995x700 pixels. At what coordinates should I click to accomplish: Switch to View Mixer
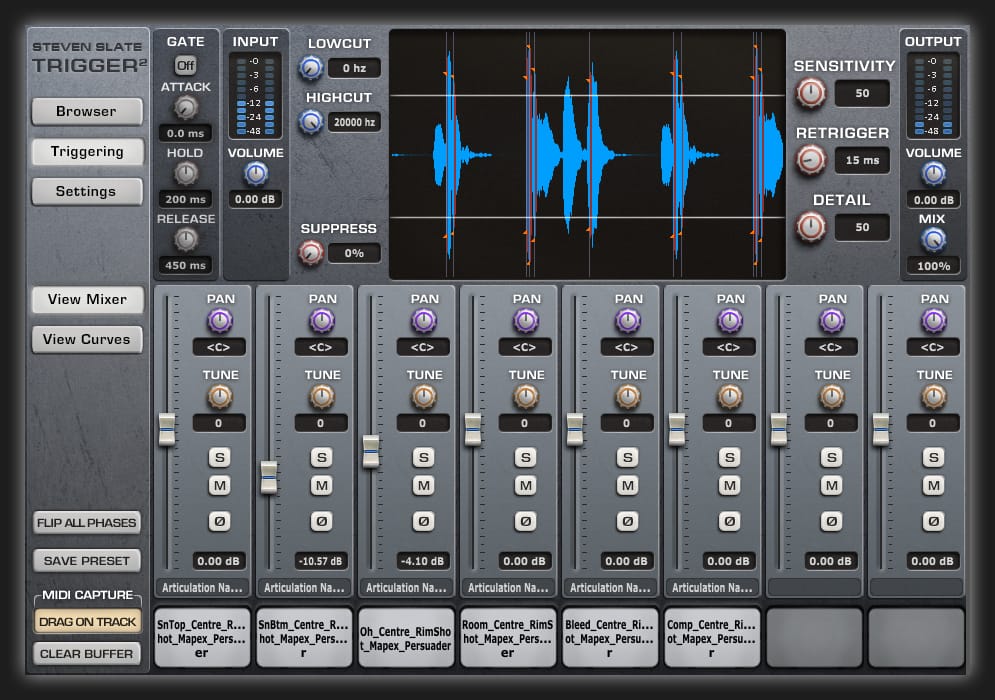click(x=87, y=300)
